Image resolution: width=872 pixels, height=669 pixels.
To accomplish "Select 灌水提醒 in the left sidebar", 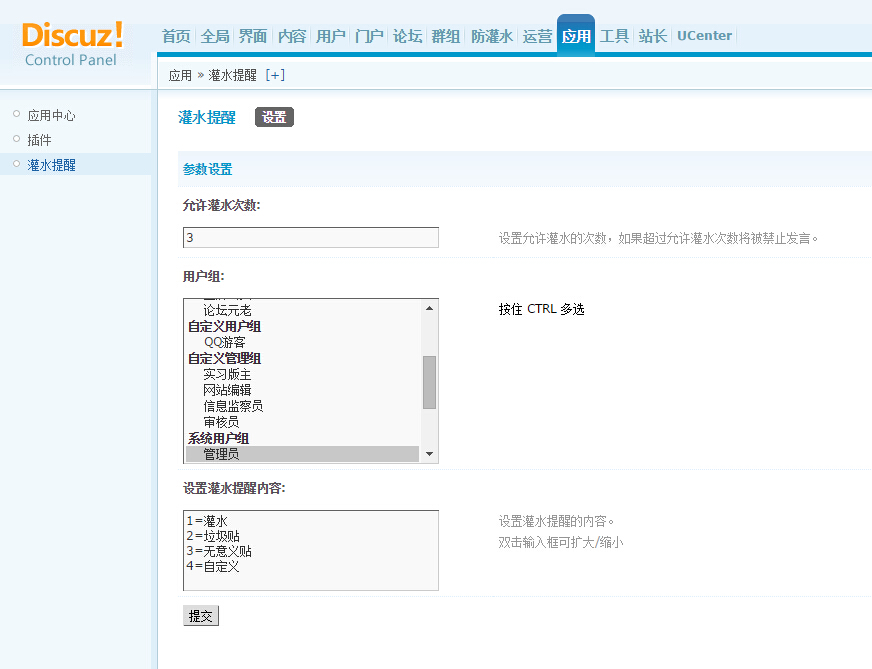I will (x=51, y=165).
